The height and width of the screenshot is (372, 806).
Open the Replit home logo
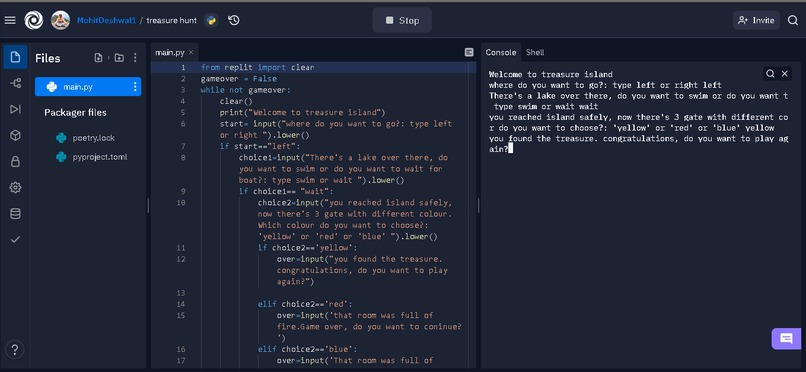[33, 21]
